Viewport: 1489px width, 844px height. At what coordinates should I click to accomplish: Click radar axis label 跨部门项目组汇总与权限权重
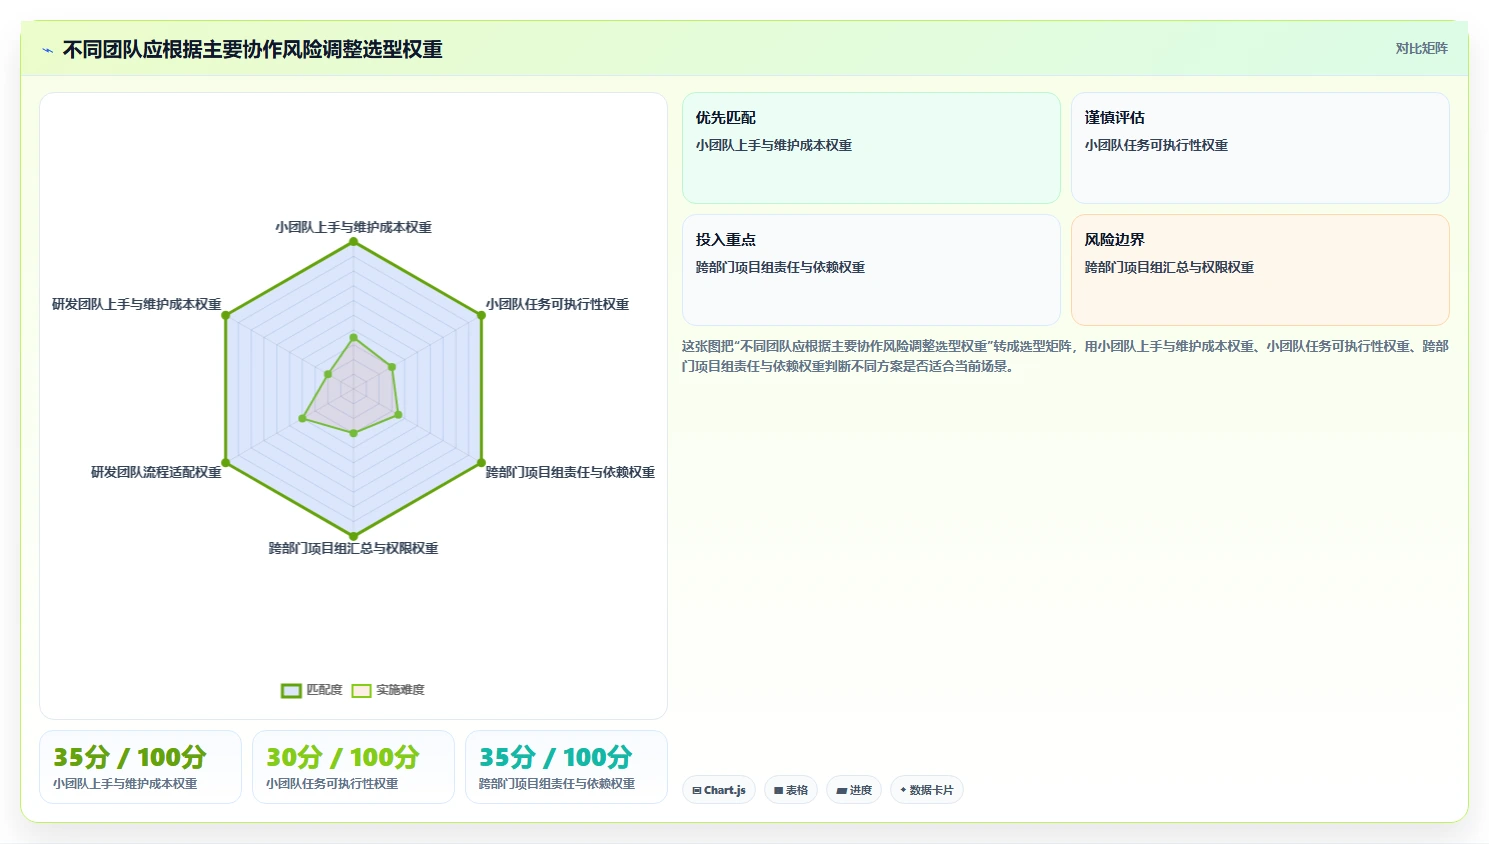pyautogui.click(x=353, y=548)
